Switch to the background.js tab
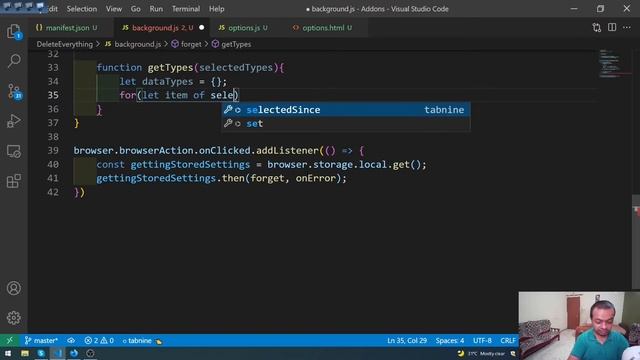This screenshot has height=360, width=640. 162,28
